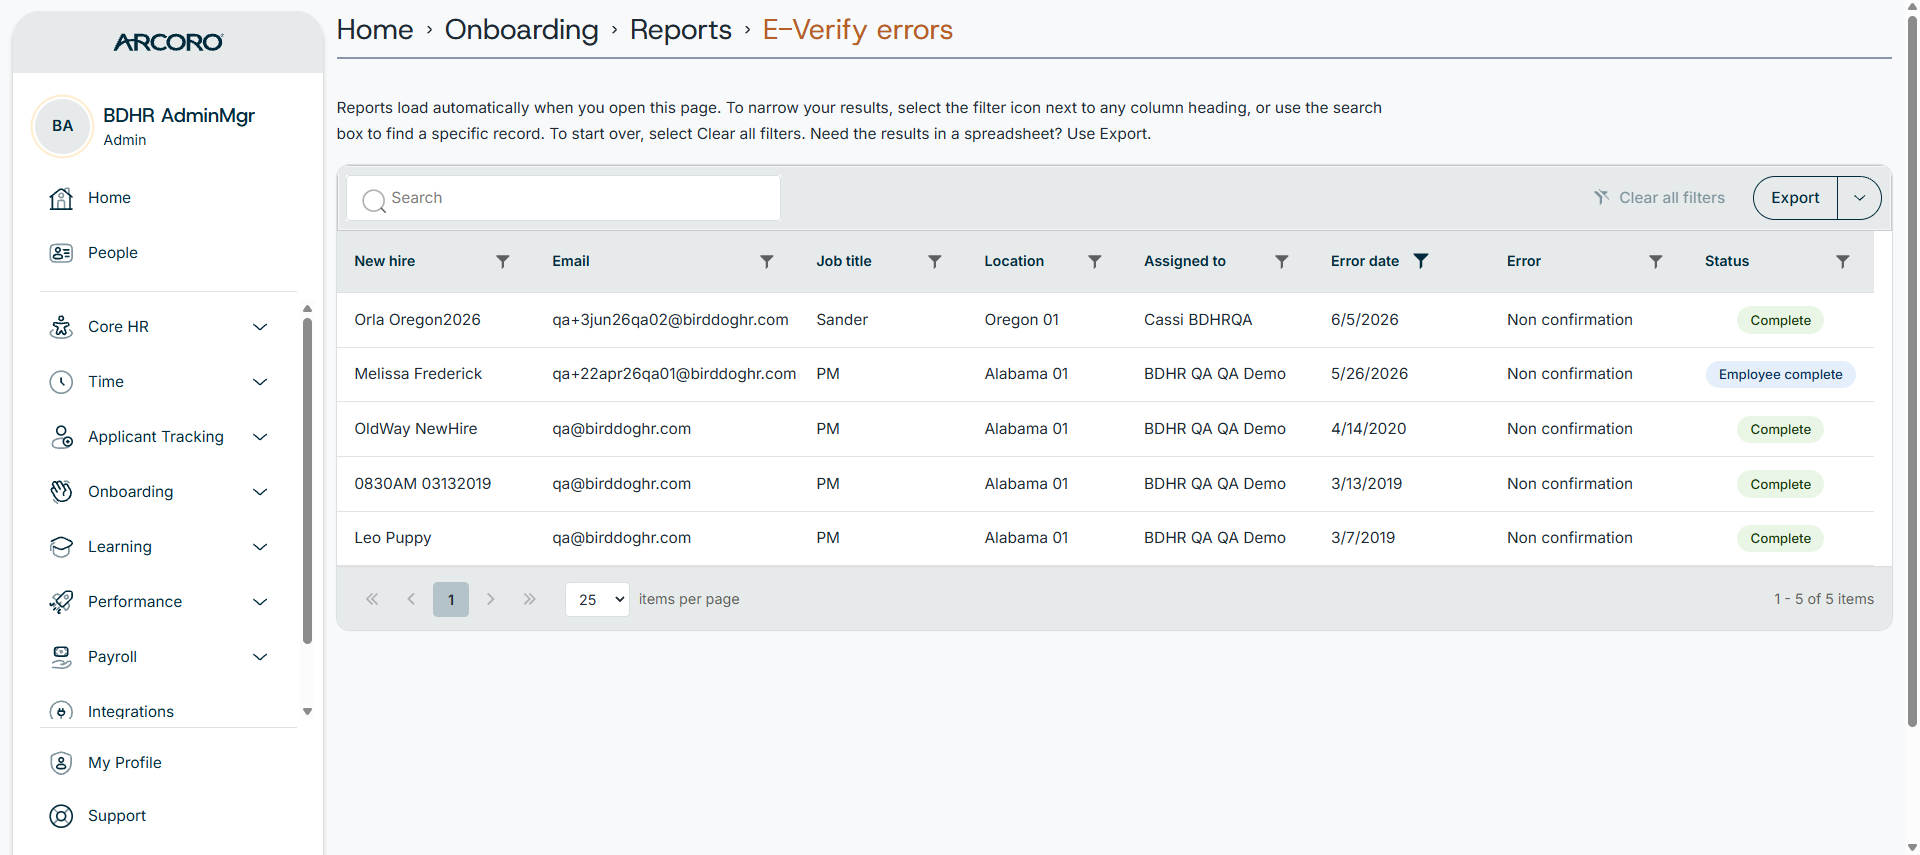This screenshot has width=1920, height=855.
Task: Go to Onboarding breadcrumb link
Action: click(x=522, y=30)
